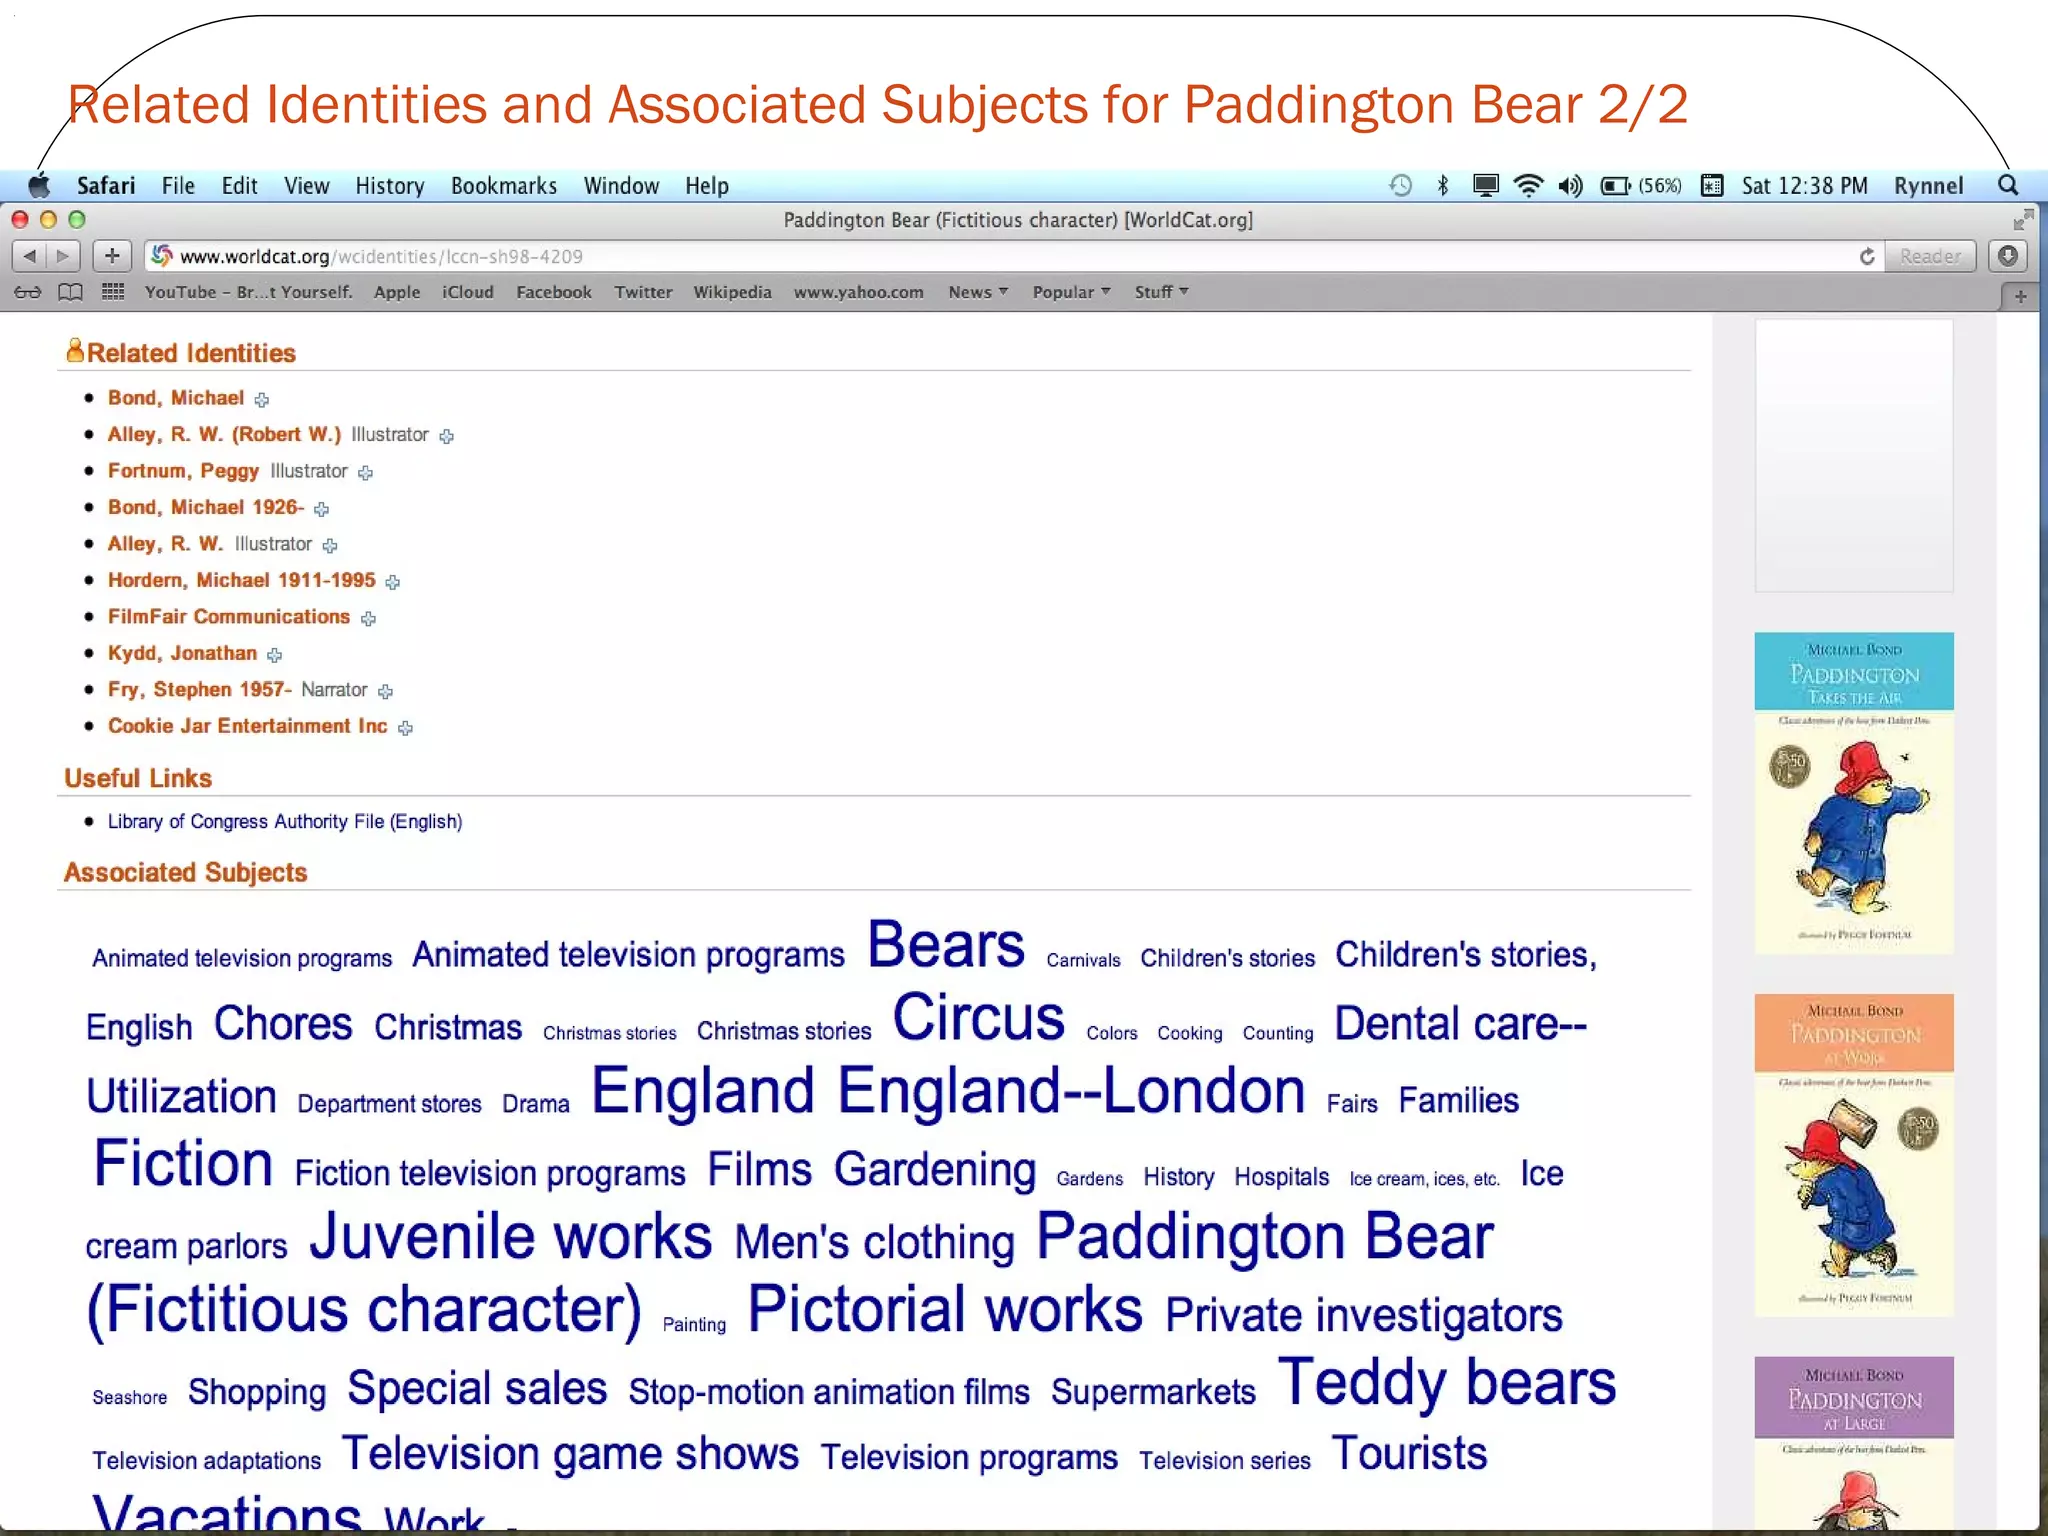Viewport: 2048px width, 1536px height.
Task: Open Paddington at Large book cover
Action: click(1854, 1442)
